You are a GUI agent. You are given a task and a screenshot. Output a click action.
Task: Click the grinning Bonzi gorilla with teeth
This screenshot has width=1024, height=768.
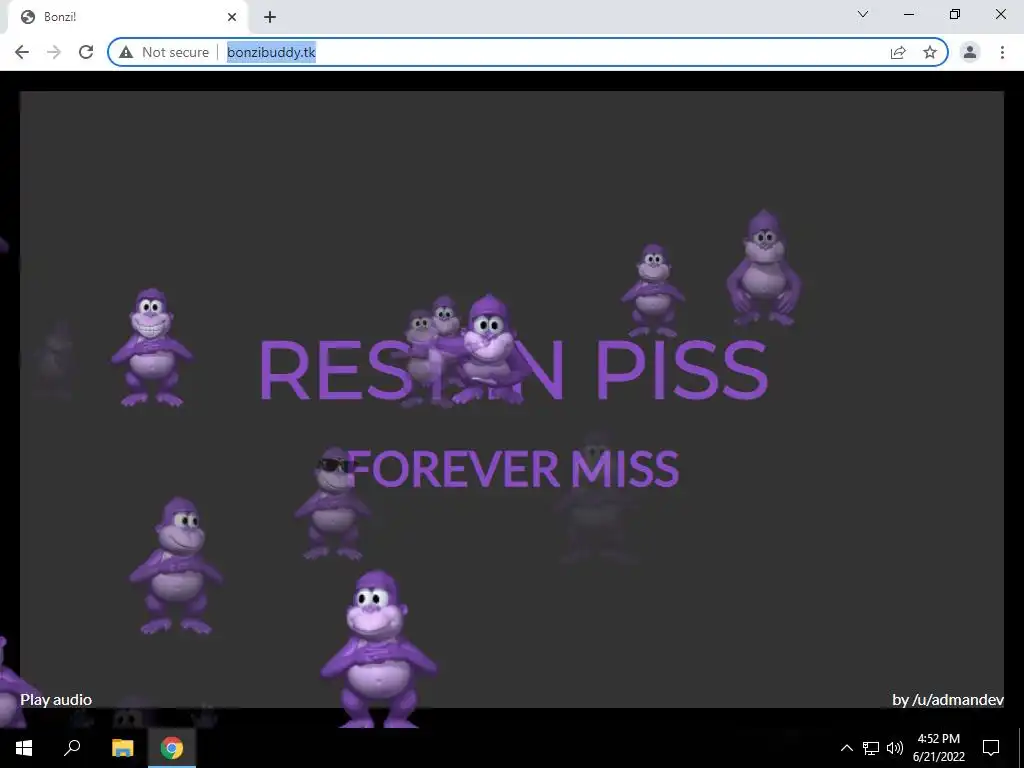pyautogui.click(x=152, y=347)
